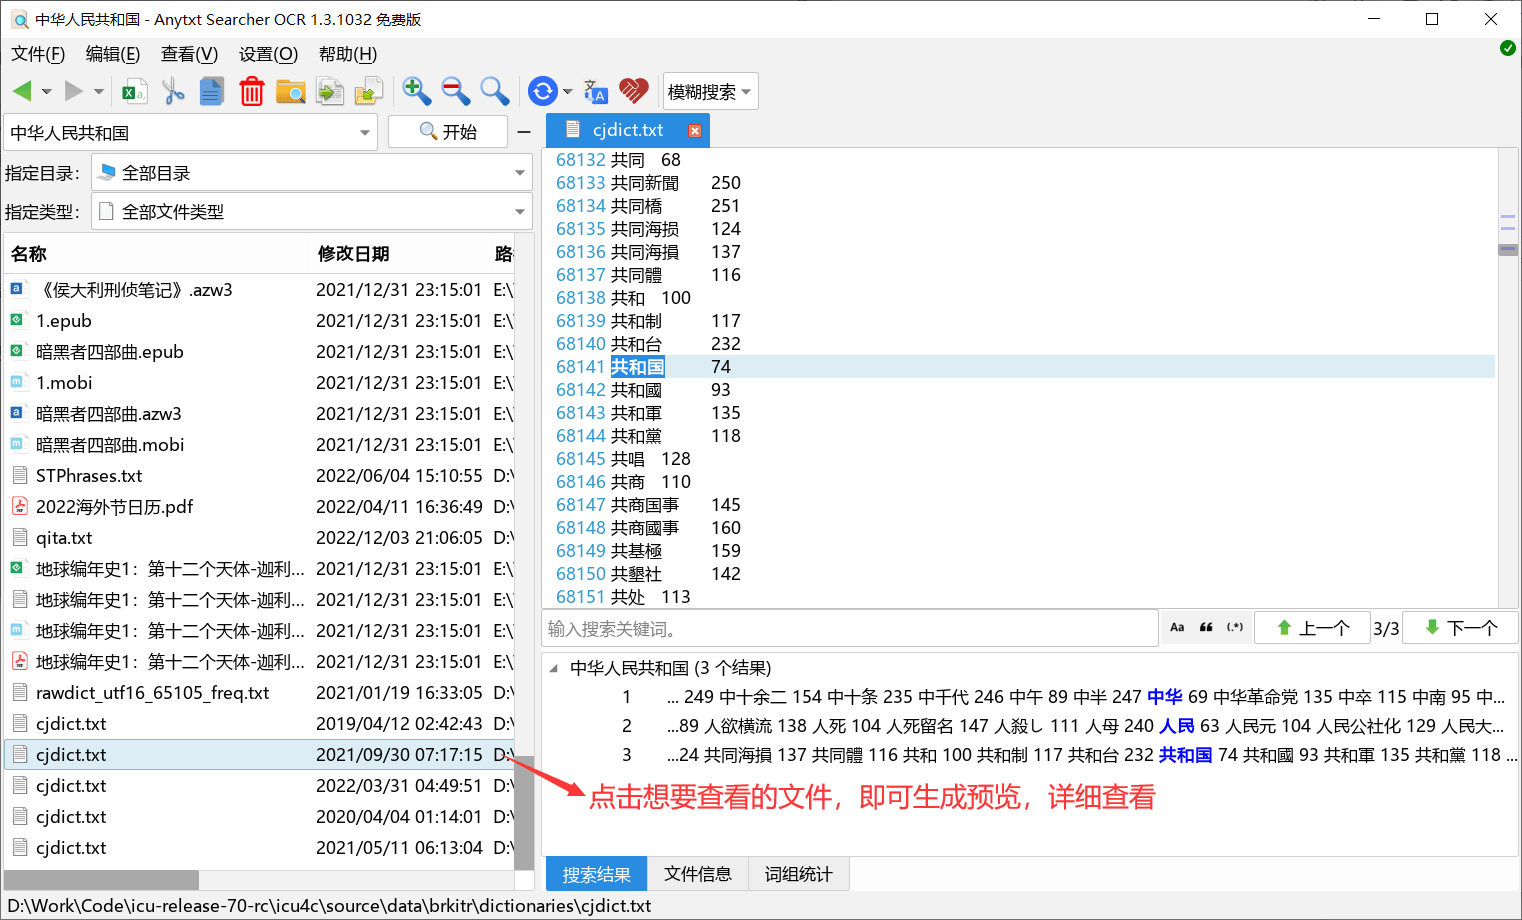The width and height of the screenshot is (1522, 920).
Task: Open the 编辑(E) menu
Action: [x=113, y=54]
